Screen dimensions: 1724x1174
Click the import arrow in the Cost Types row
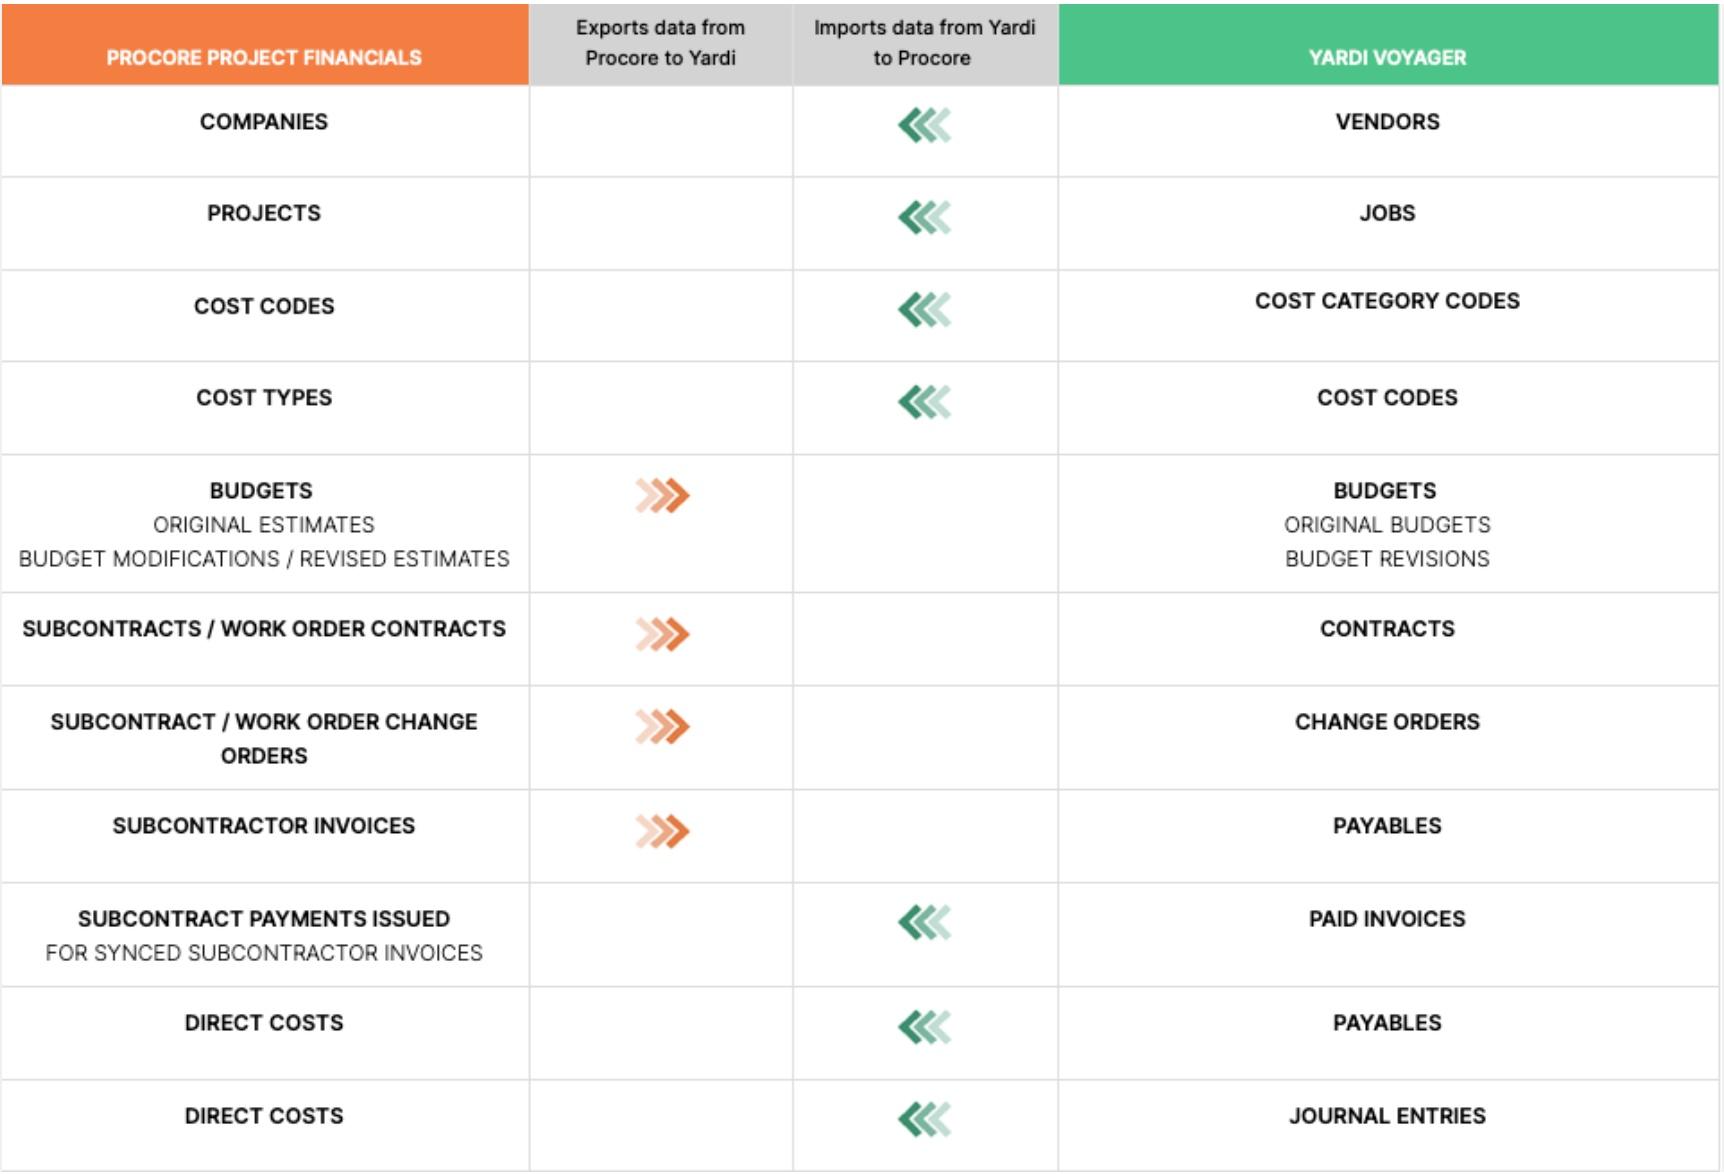[x=925, y=402]
